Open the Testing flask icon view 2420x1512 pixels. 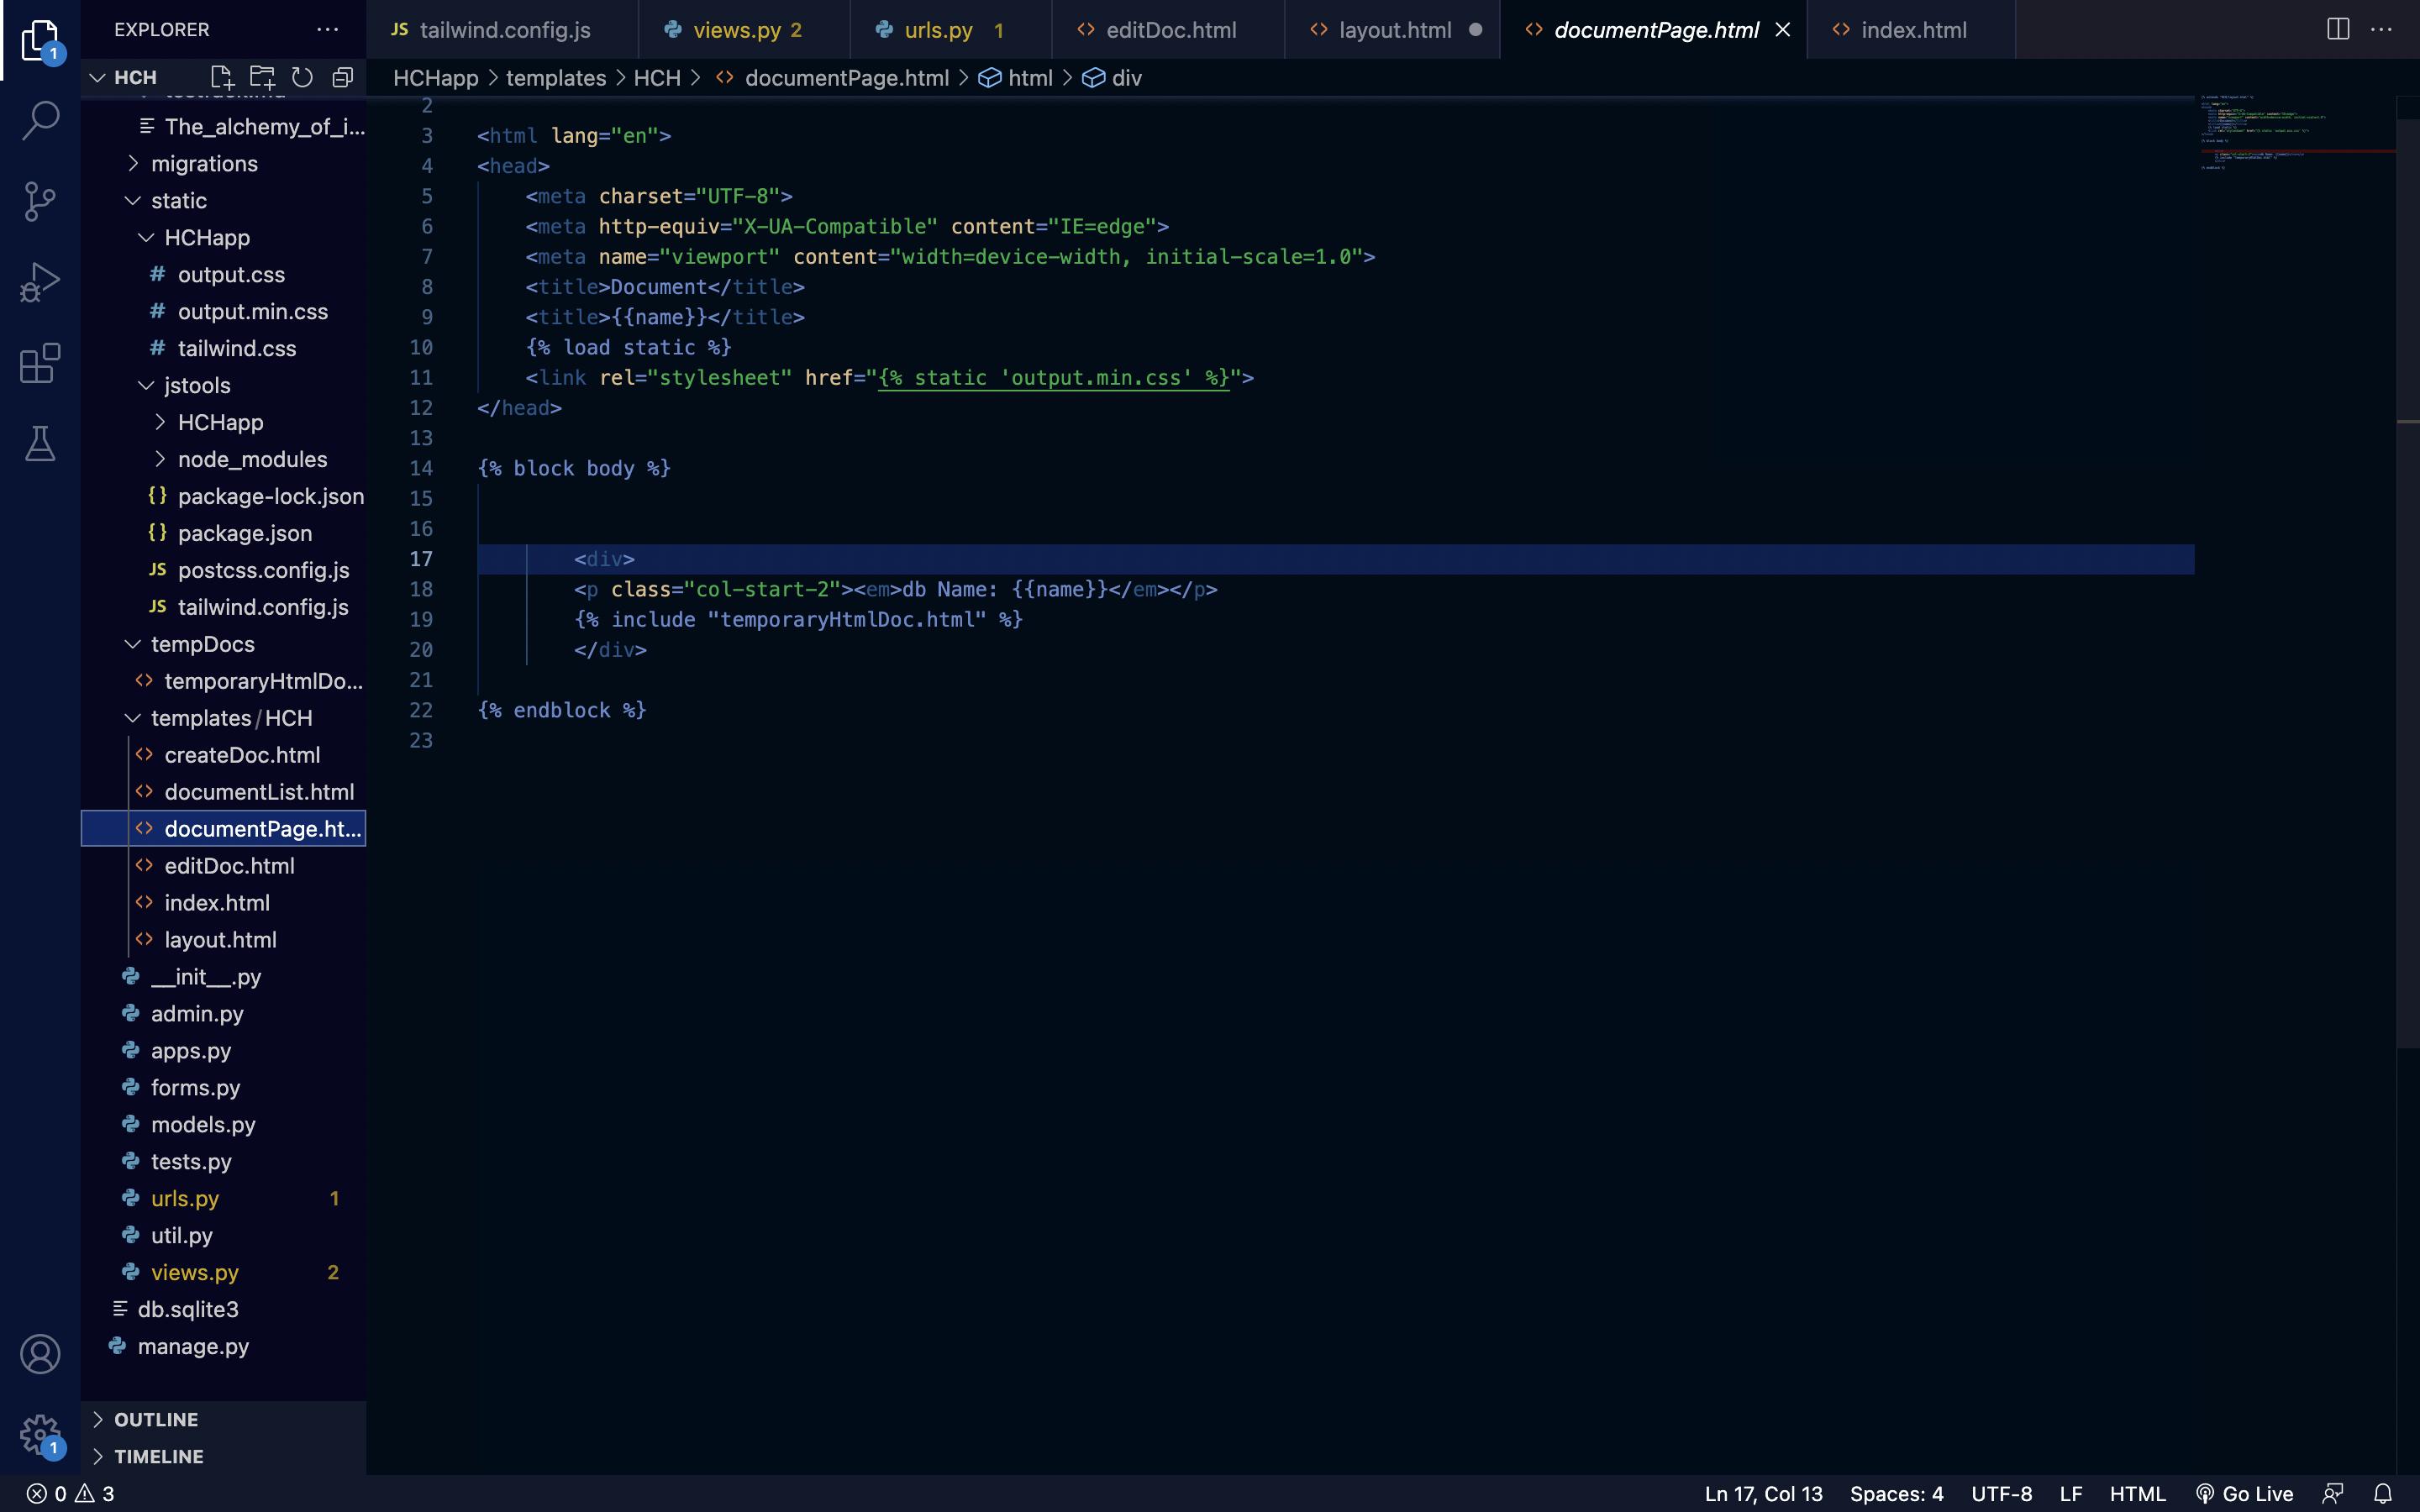pos(40,444)
